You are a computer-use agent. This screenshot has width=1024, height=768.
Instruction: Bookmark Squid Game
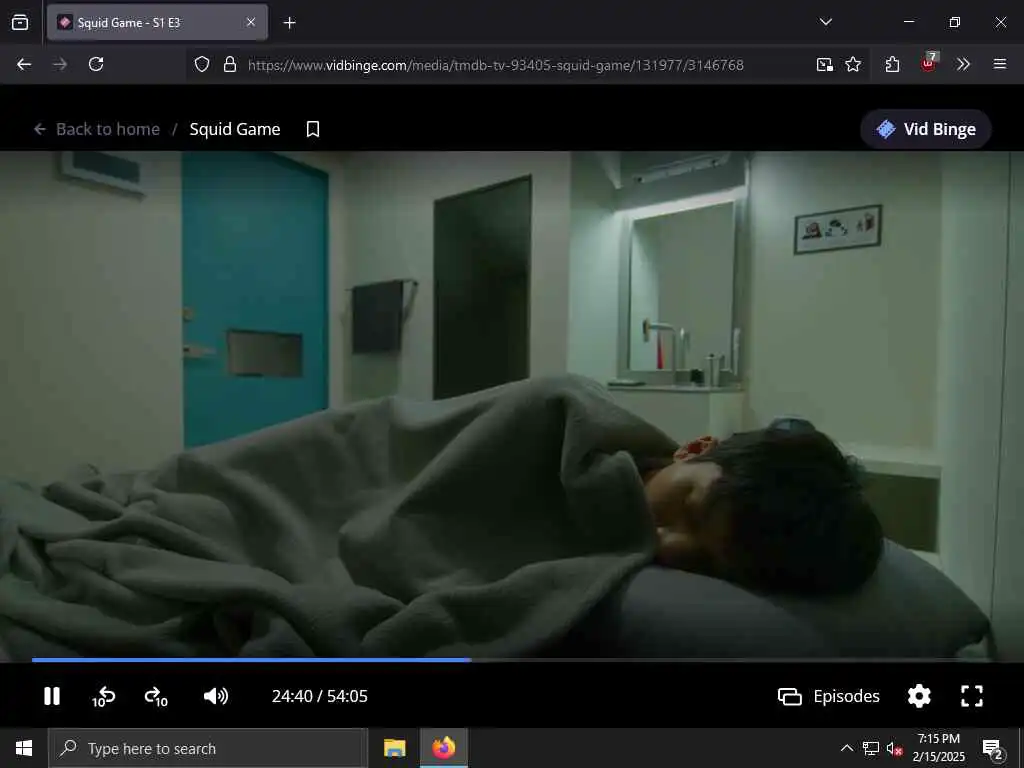point(313,129)
